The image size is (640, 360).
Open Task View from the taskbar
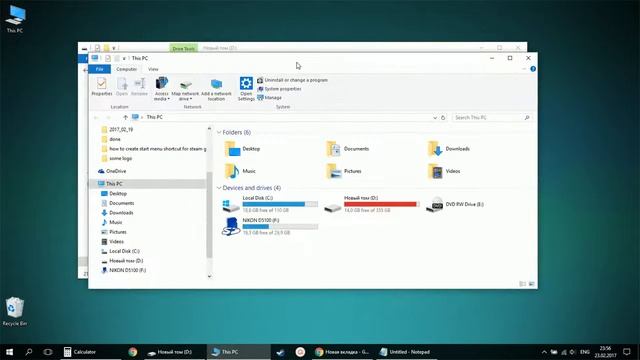(x=48, y=352)
